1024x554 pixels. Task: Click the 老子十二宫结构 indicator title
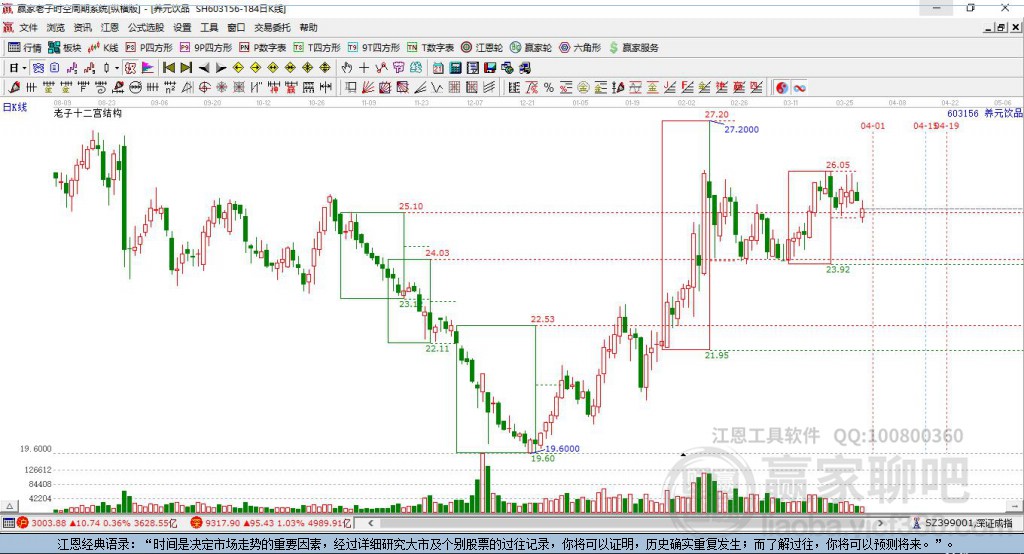tap(88, 113)
